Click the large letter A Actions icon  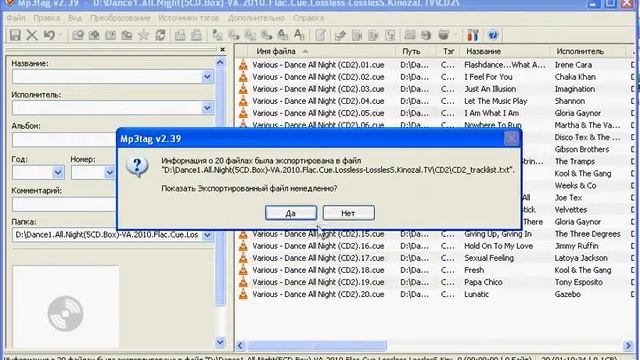click(x=299, y=35)
